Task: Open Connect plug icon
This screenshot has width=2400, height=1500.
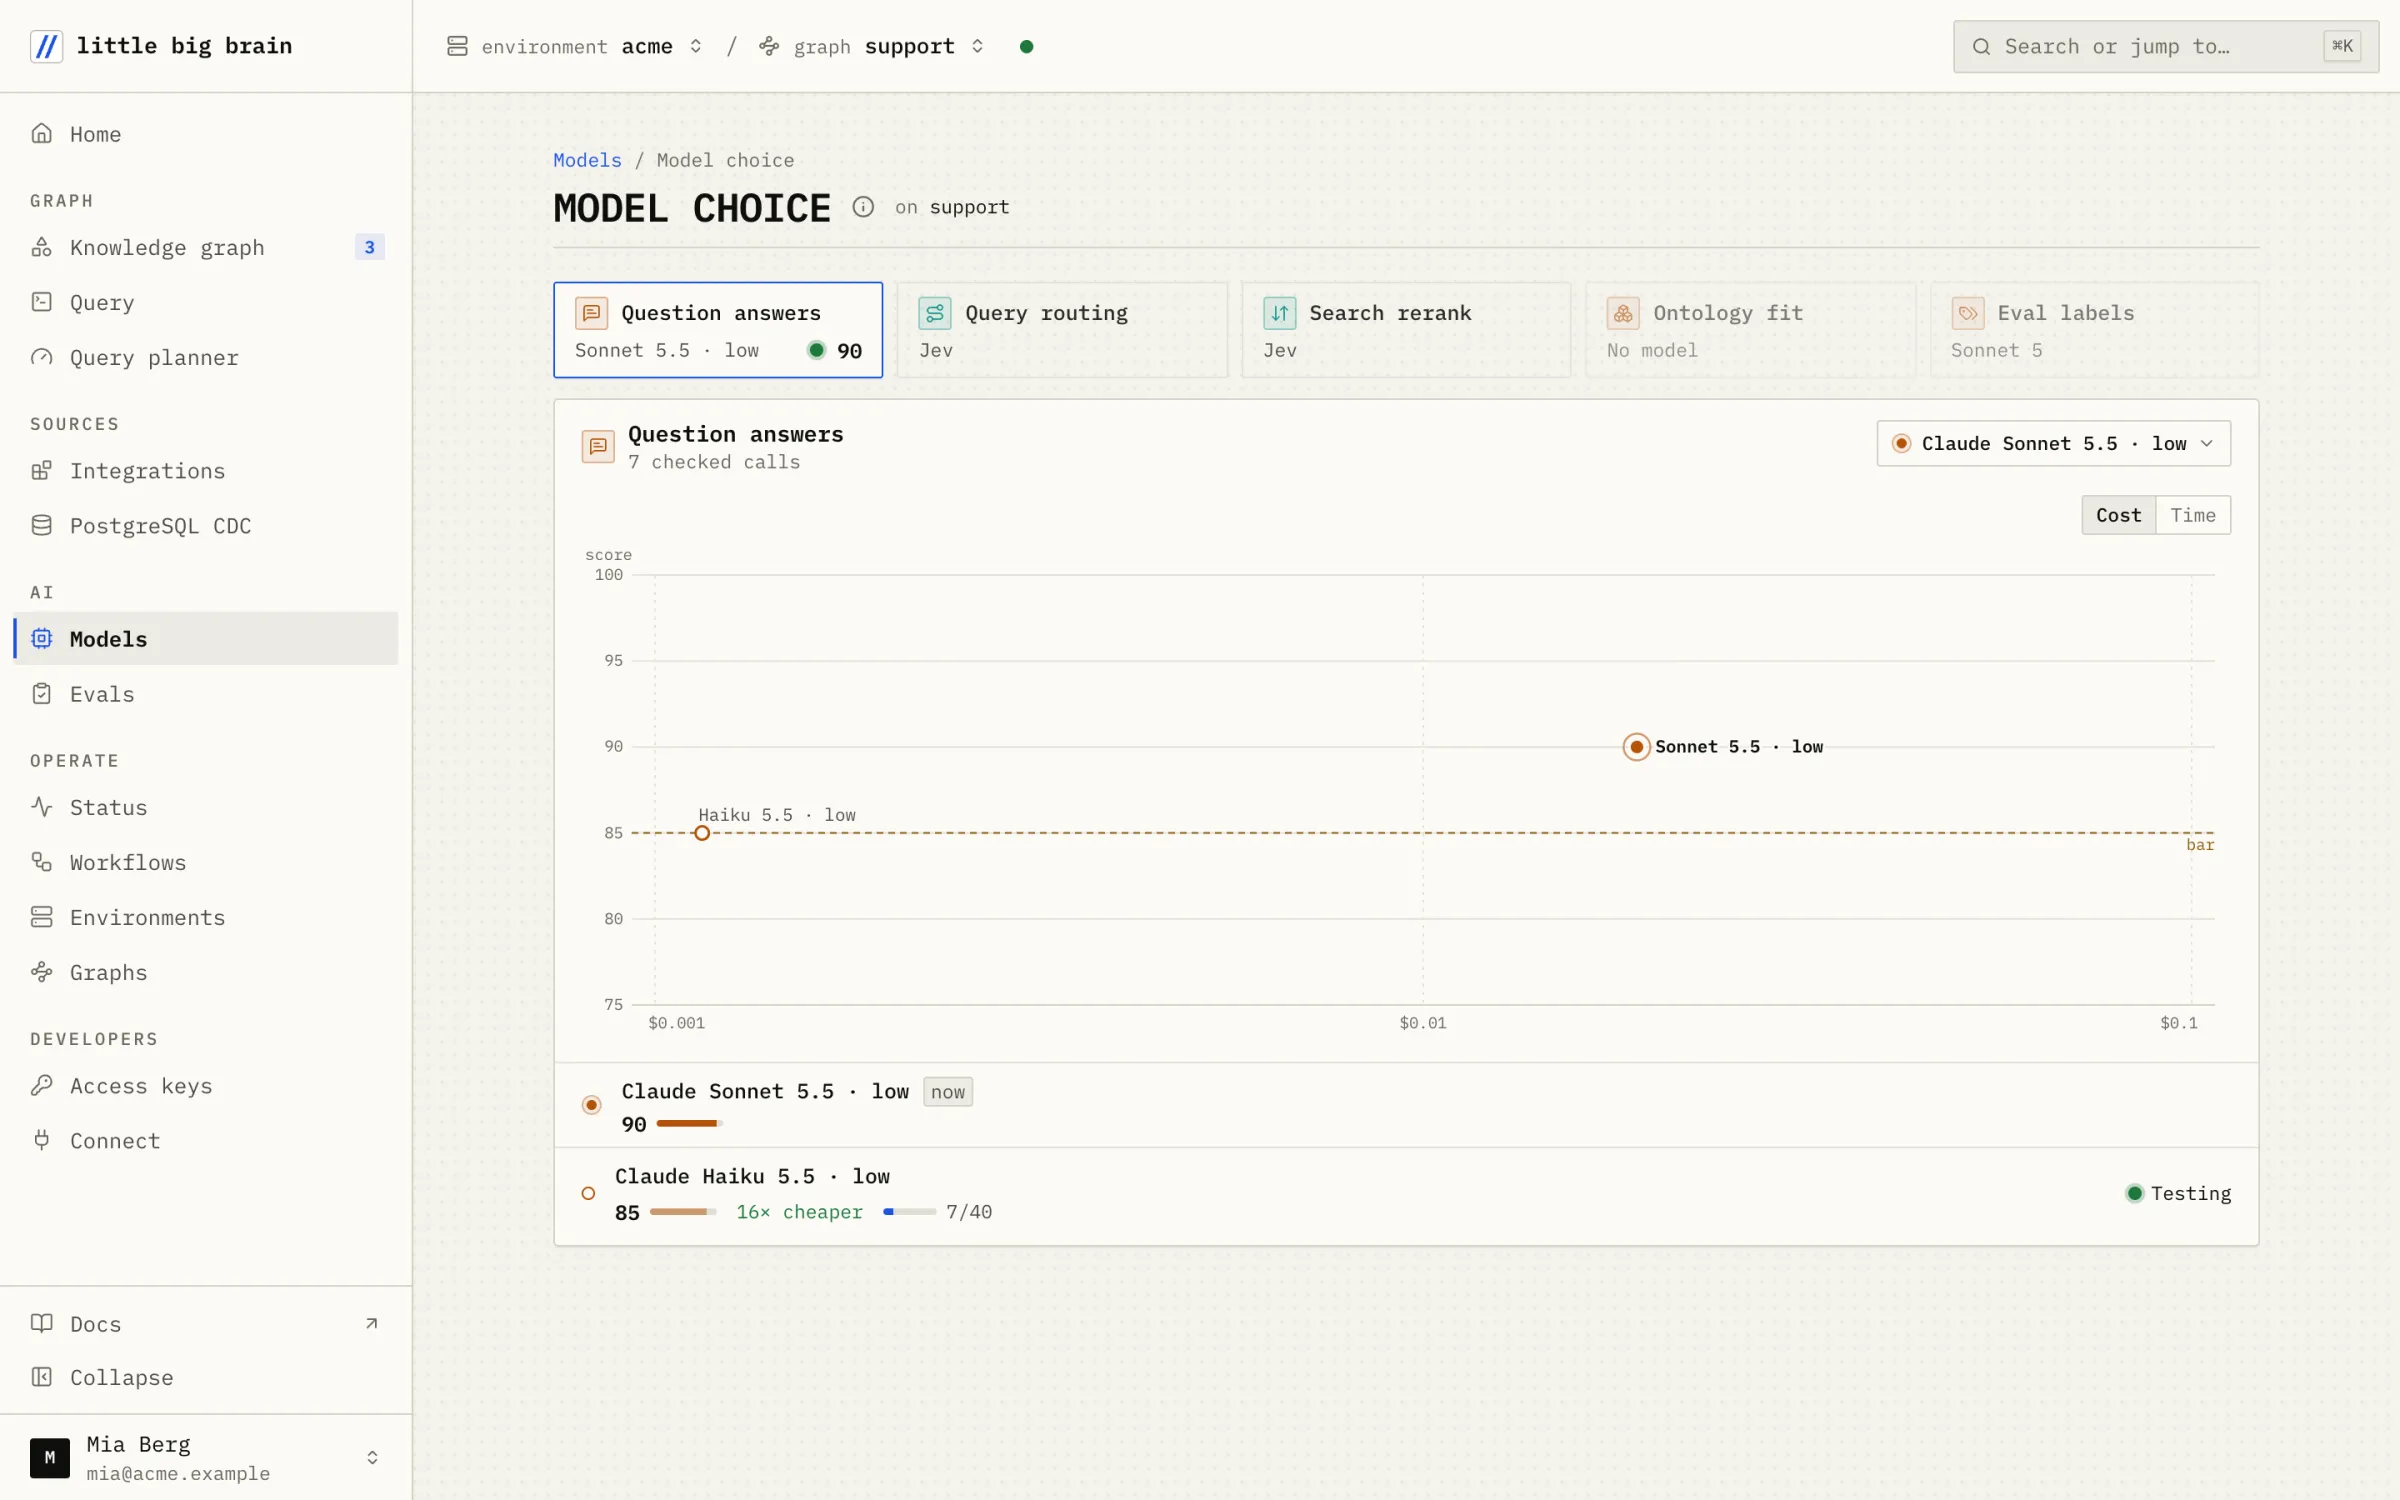Action: pyautogui.click(x=41, y=1140)
